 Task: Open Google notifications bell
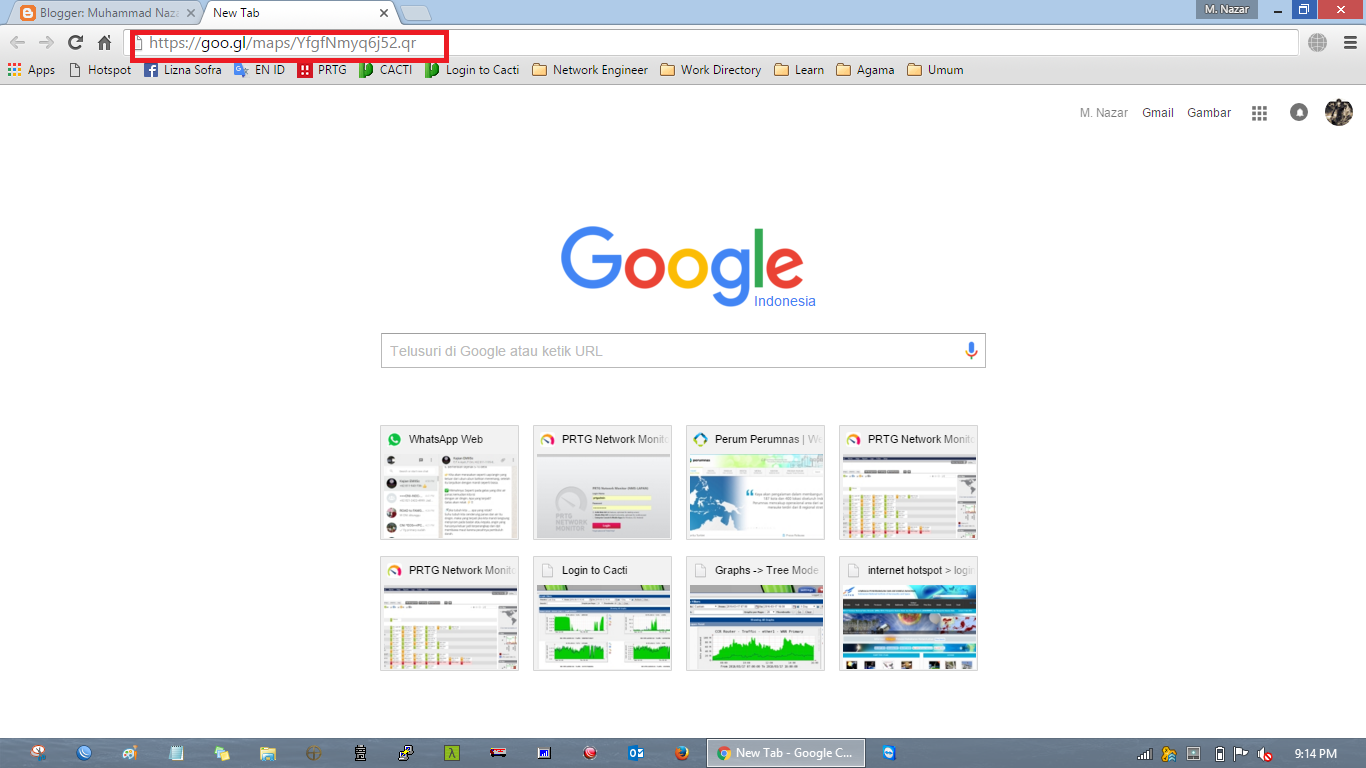point(1299,113)
